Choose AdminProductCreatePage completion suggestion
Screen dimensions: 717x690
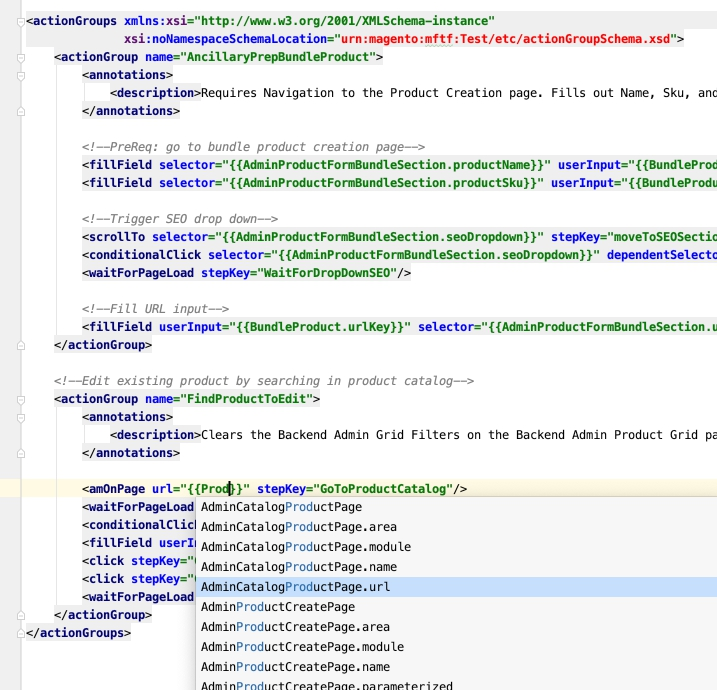tap(456, 607)
